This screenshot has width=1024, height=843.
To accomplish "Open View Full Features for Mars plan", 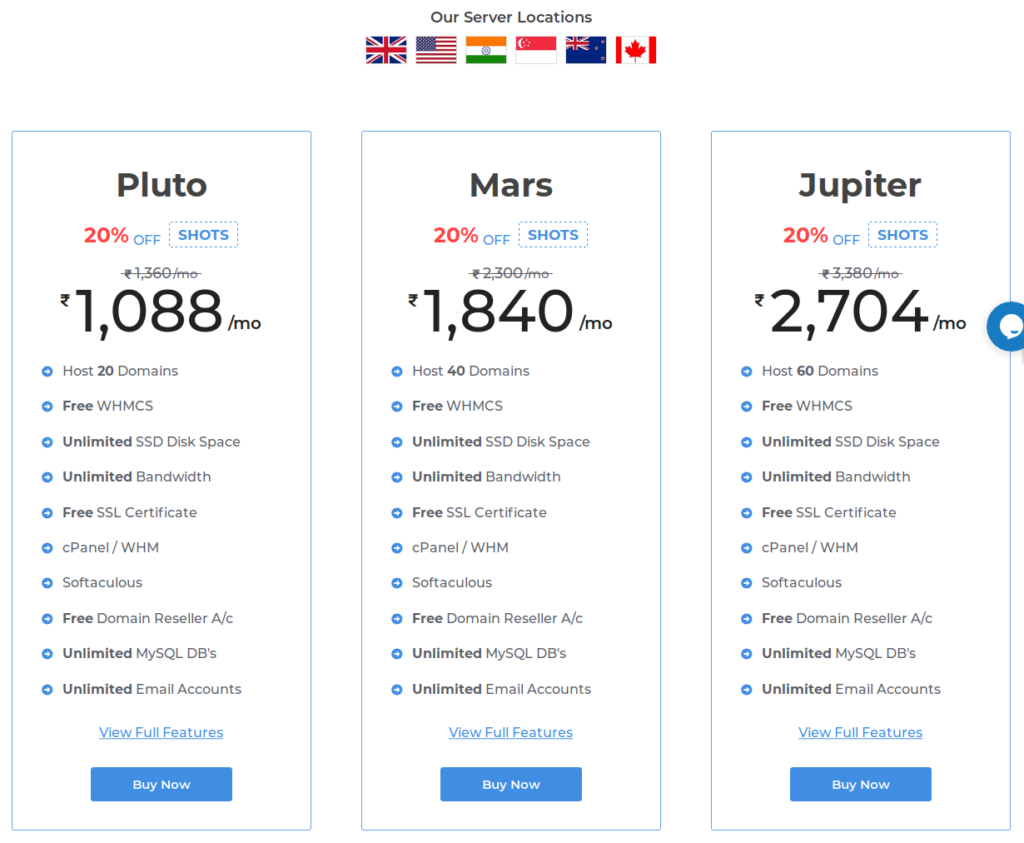I will [x=511, y=733].
